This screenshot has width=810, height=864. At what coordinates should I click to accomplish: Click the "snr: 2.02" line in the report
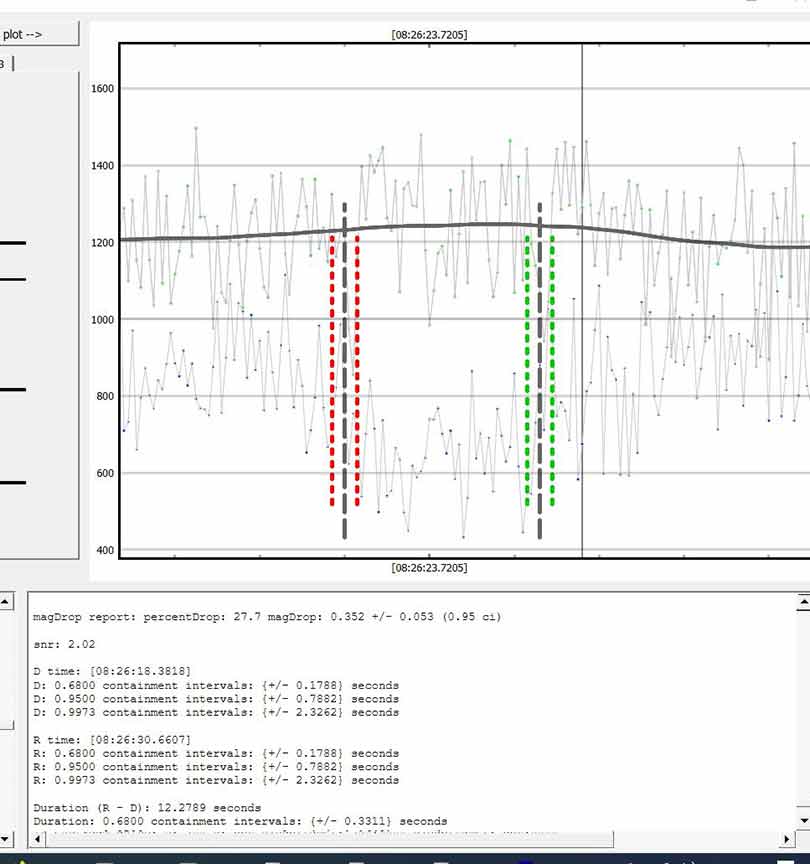tap(64, 644)
